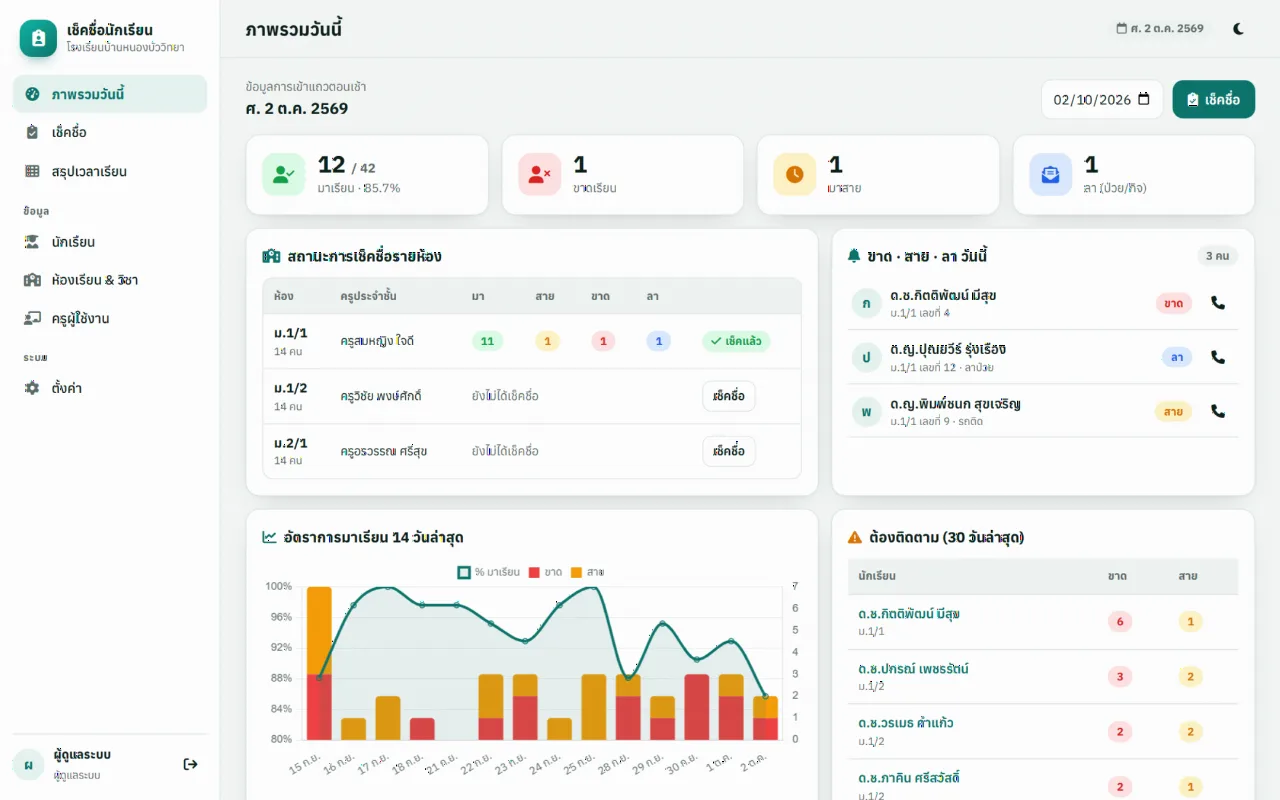Image resolution: width=1280 pixels, height=800 pixels.
Task: Click the 3 คน count badge
Action: pyautogui.click(x=1217, y=256)
